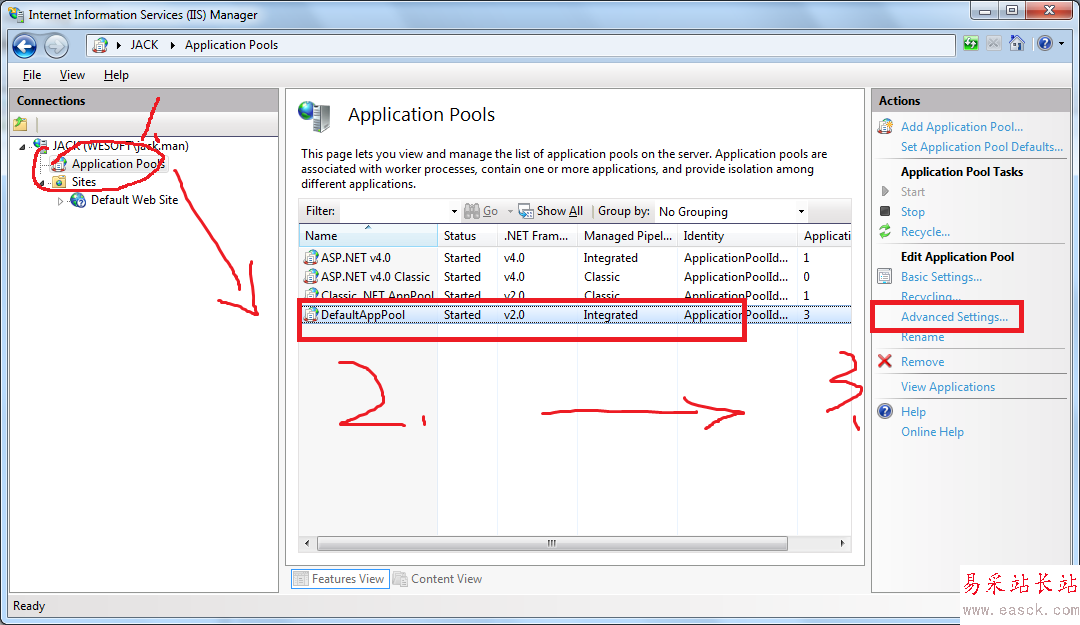Switch to Features View tab
1080x625 pixels.
click(x=340, y=579)
